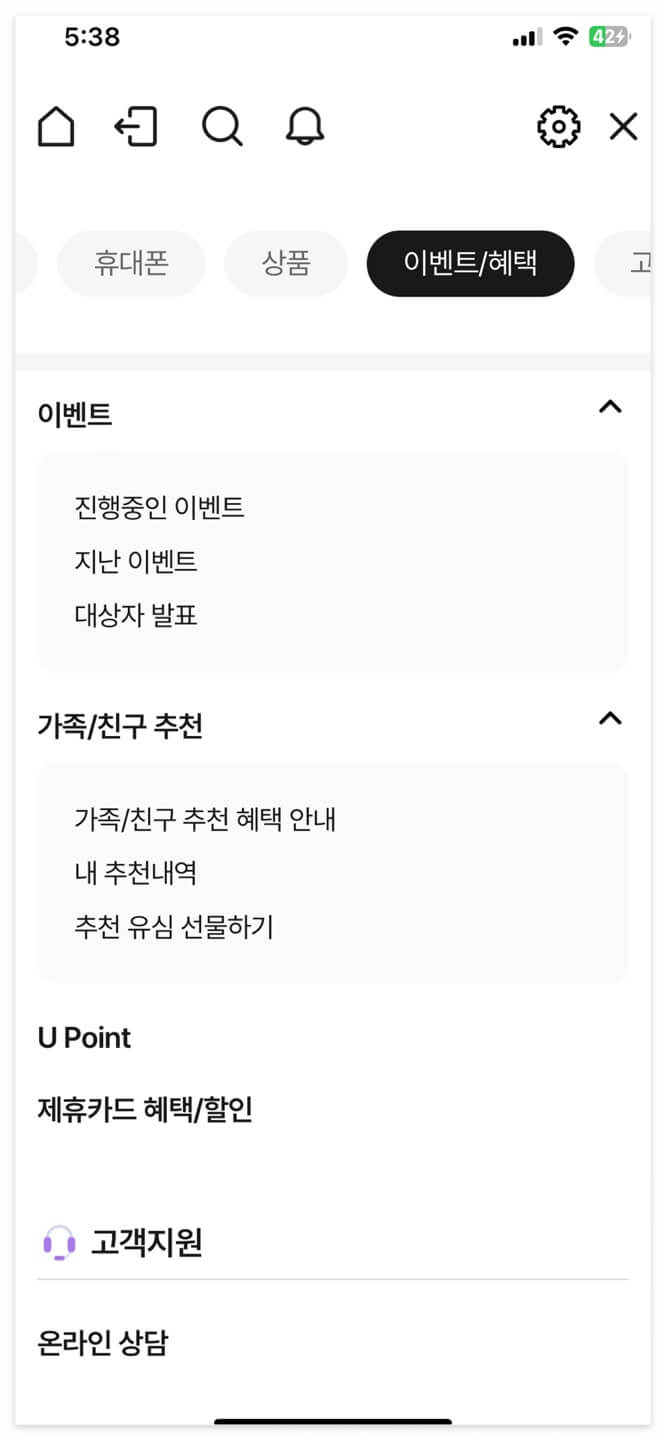Tap the Wi-Fi icon in the status bar
Screen dimensions: 666x1440
(x=567, y=35)
